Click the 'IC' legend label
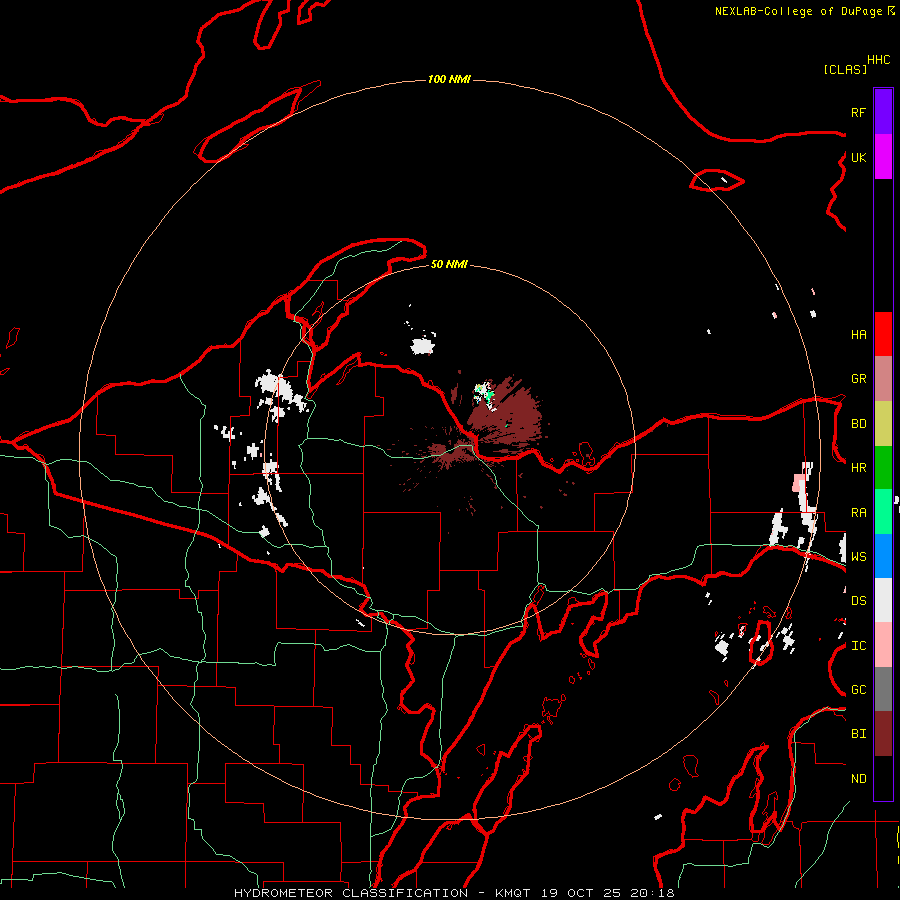 point(858,646)
